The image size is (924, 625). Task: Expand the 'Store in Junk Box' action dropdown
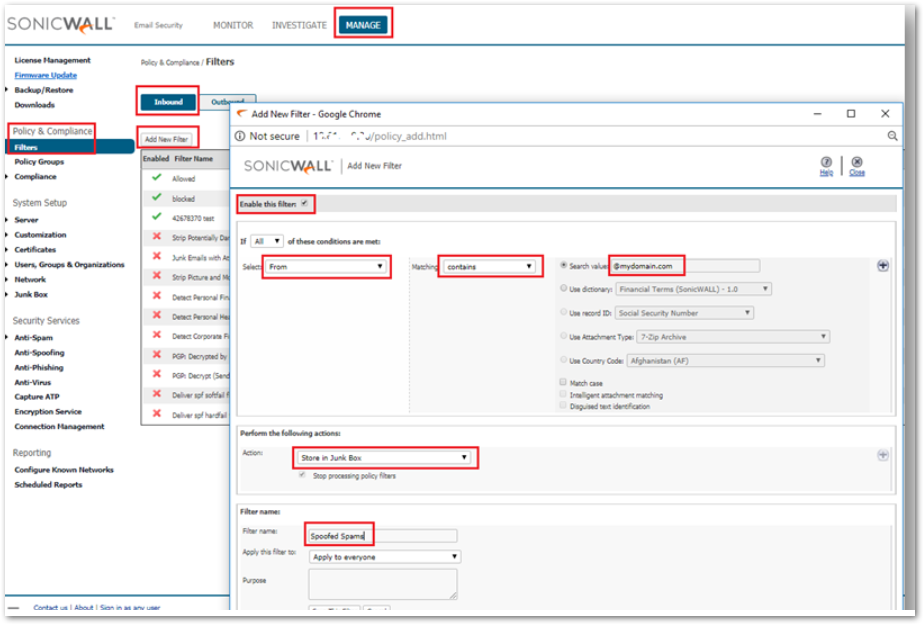pyautogui.click(x=383, y=457)
